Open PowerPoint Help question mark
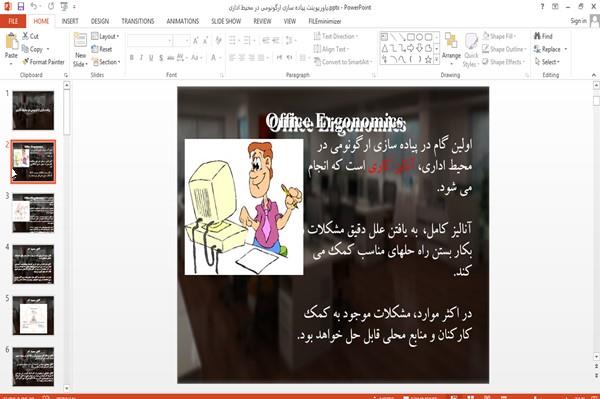The width and height of the screenshot is (600, 399). (x=542, y=7)
